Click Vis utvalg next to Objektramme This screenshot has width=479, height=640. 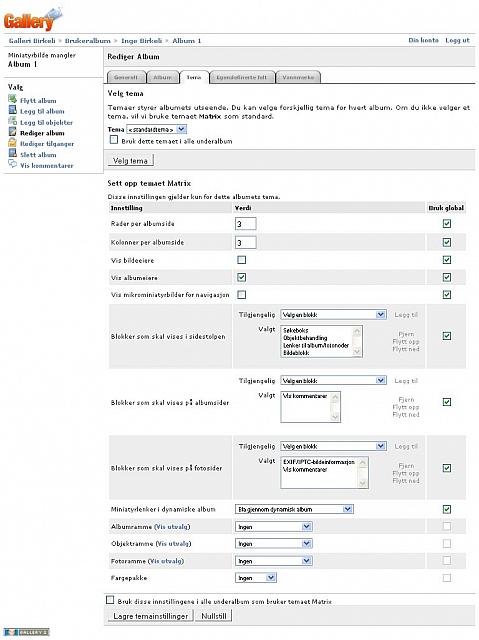click(x=173, y=544)
